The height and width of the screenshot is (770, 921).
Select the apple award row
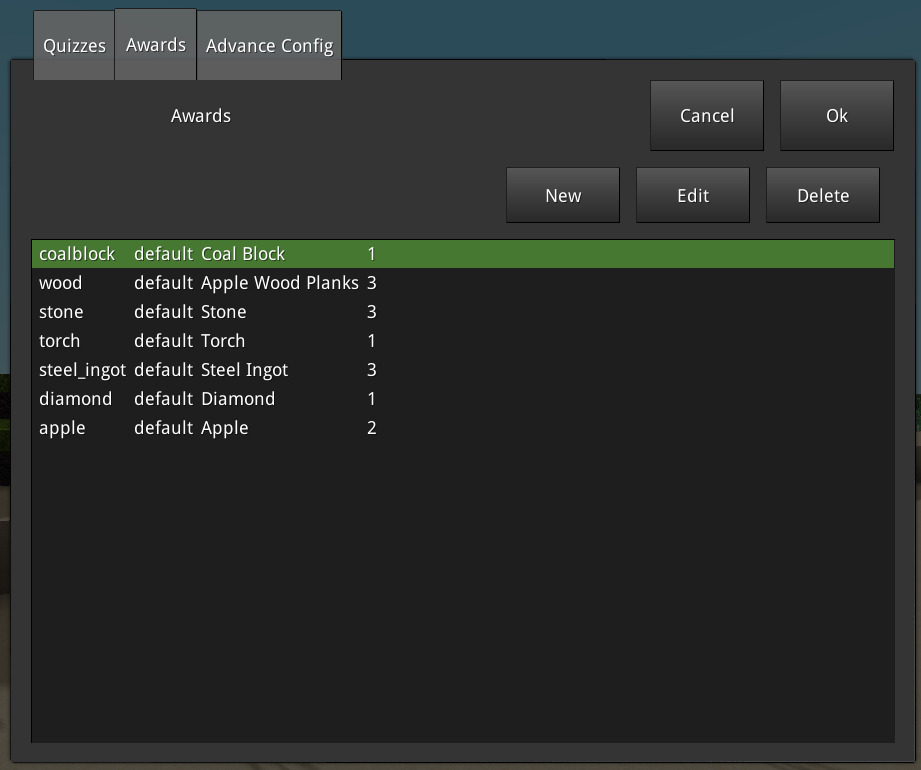[x=62, y=428]
